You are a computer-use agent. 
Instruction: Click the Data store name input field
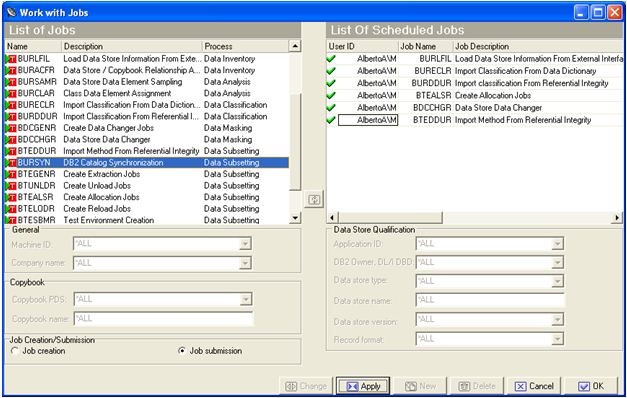pos(490,300)
